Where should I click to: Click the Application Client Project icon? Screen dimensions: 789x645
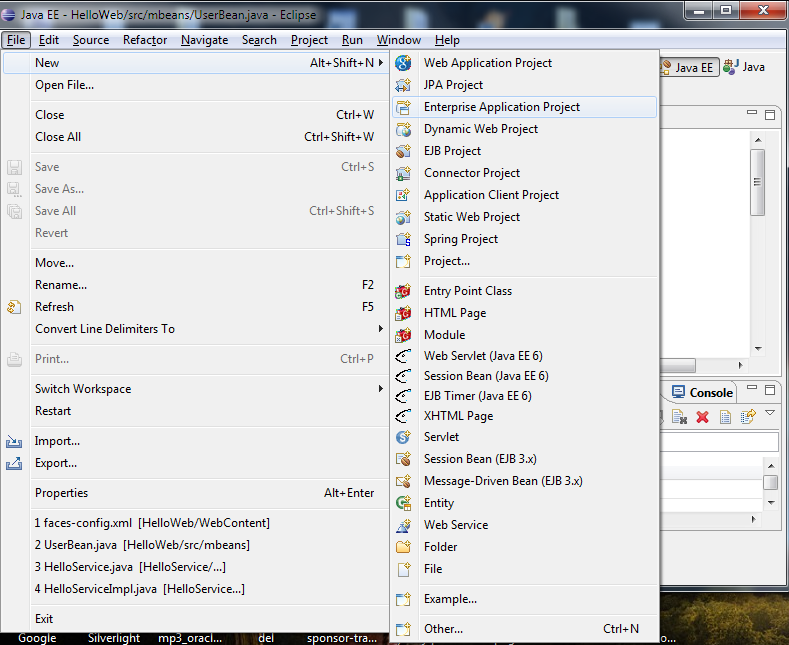tap(403, 195)
